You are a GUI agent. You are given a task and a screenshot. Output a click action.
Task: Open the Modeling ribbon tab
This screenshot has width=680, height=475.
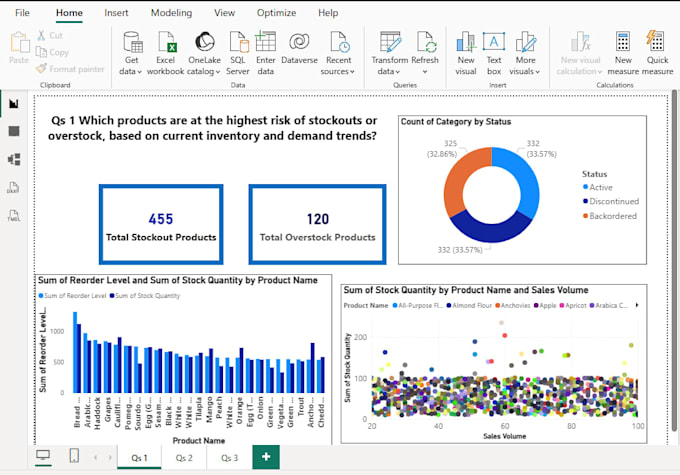(171, 13)
